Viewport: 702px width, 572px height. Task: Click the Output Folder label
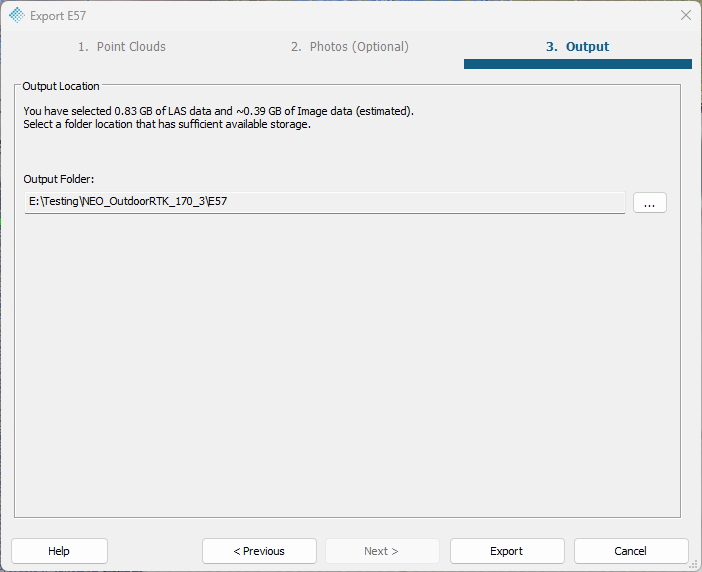[59, 179]
